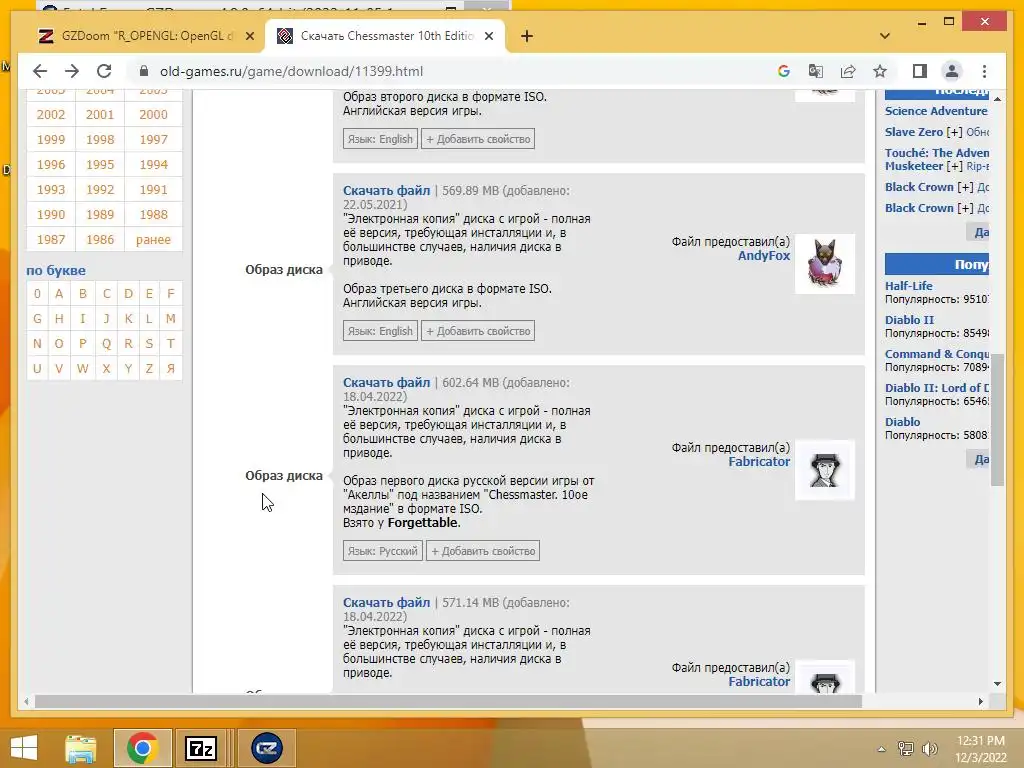Add property to third disc entry
1024x768 pixels.
coord(478,330)
